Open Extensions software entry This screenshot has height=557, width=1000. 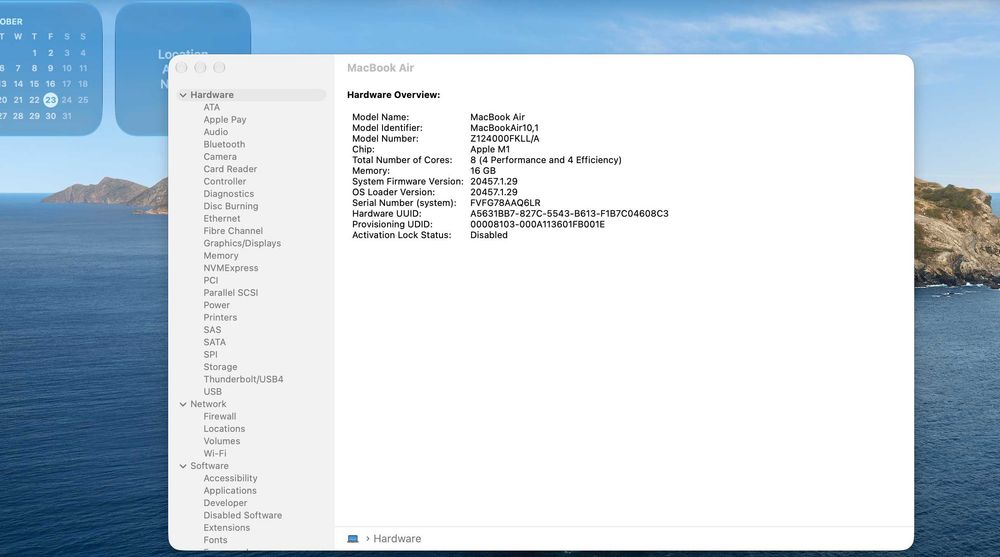pyautogui.click(x=226, y=528)
